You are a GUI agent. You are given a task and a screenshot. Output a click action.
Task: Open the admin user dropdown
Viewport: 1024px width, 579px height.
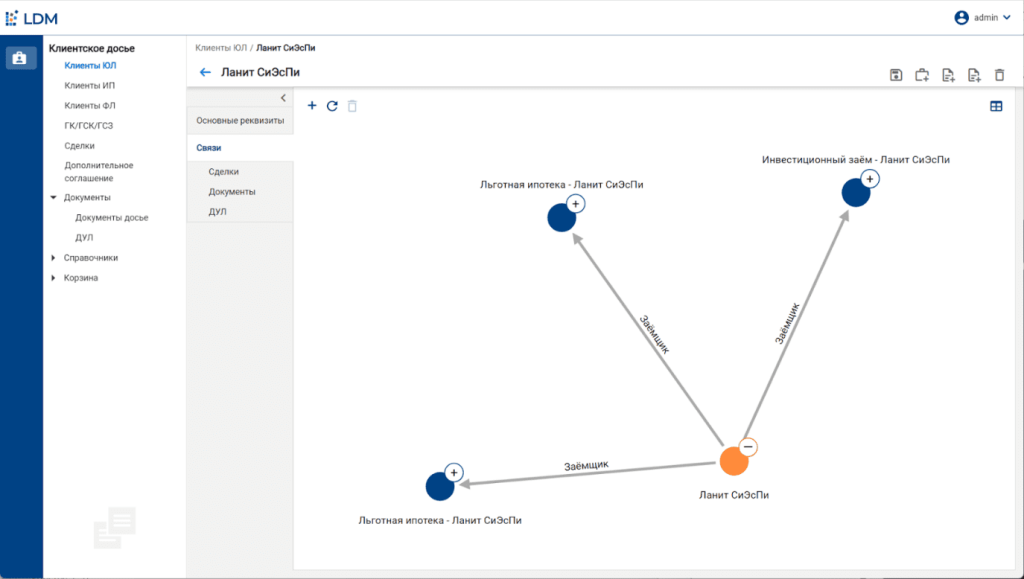(983, 17)
